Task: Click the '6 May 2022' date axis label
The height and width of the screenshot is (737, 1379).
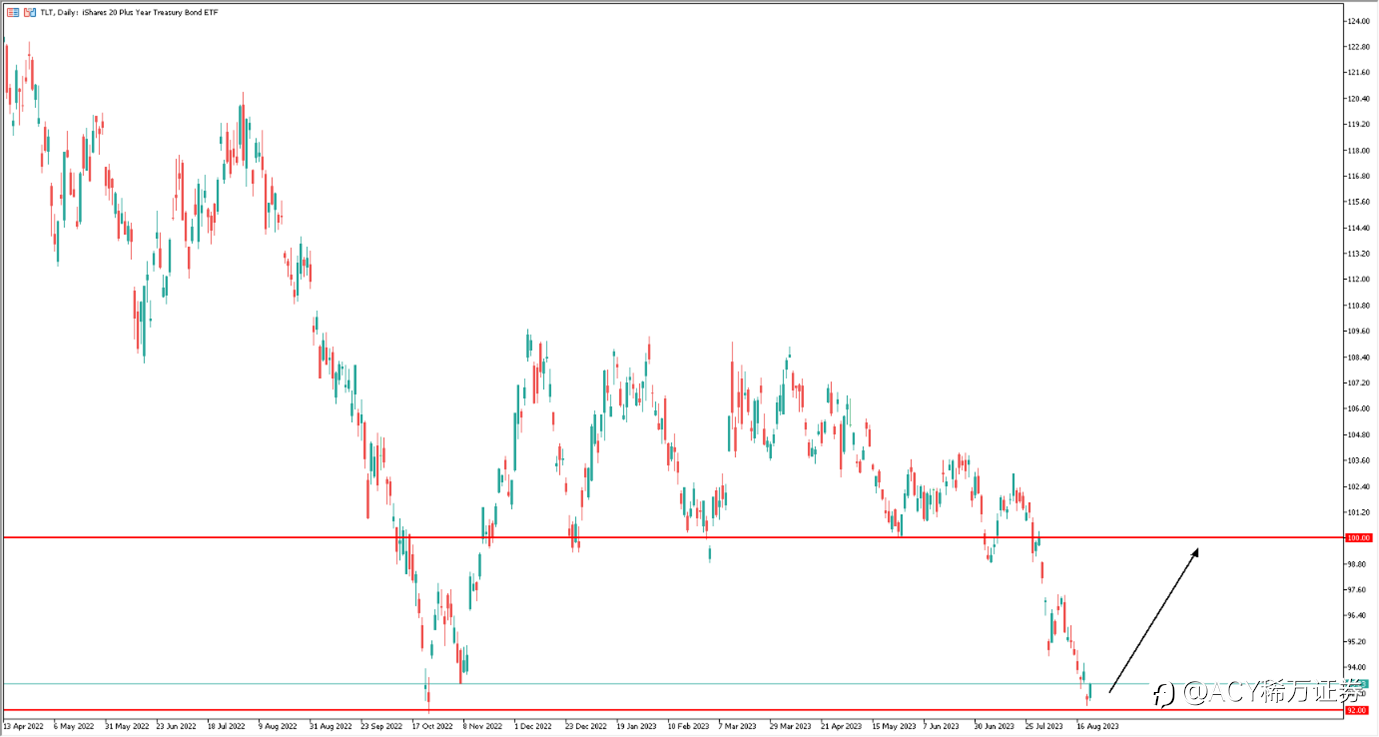Action: (x=73, y=727)
